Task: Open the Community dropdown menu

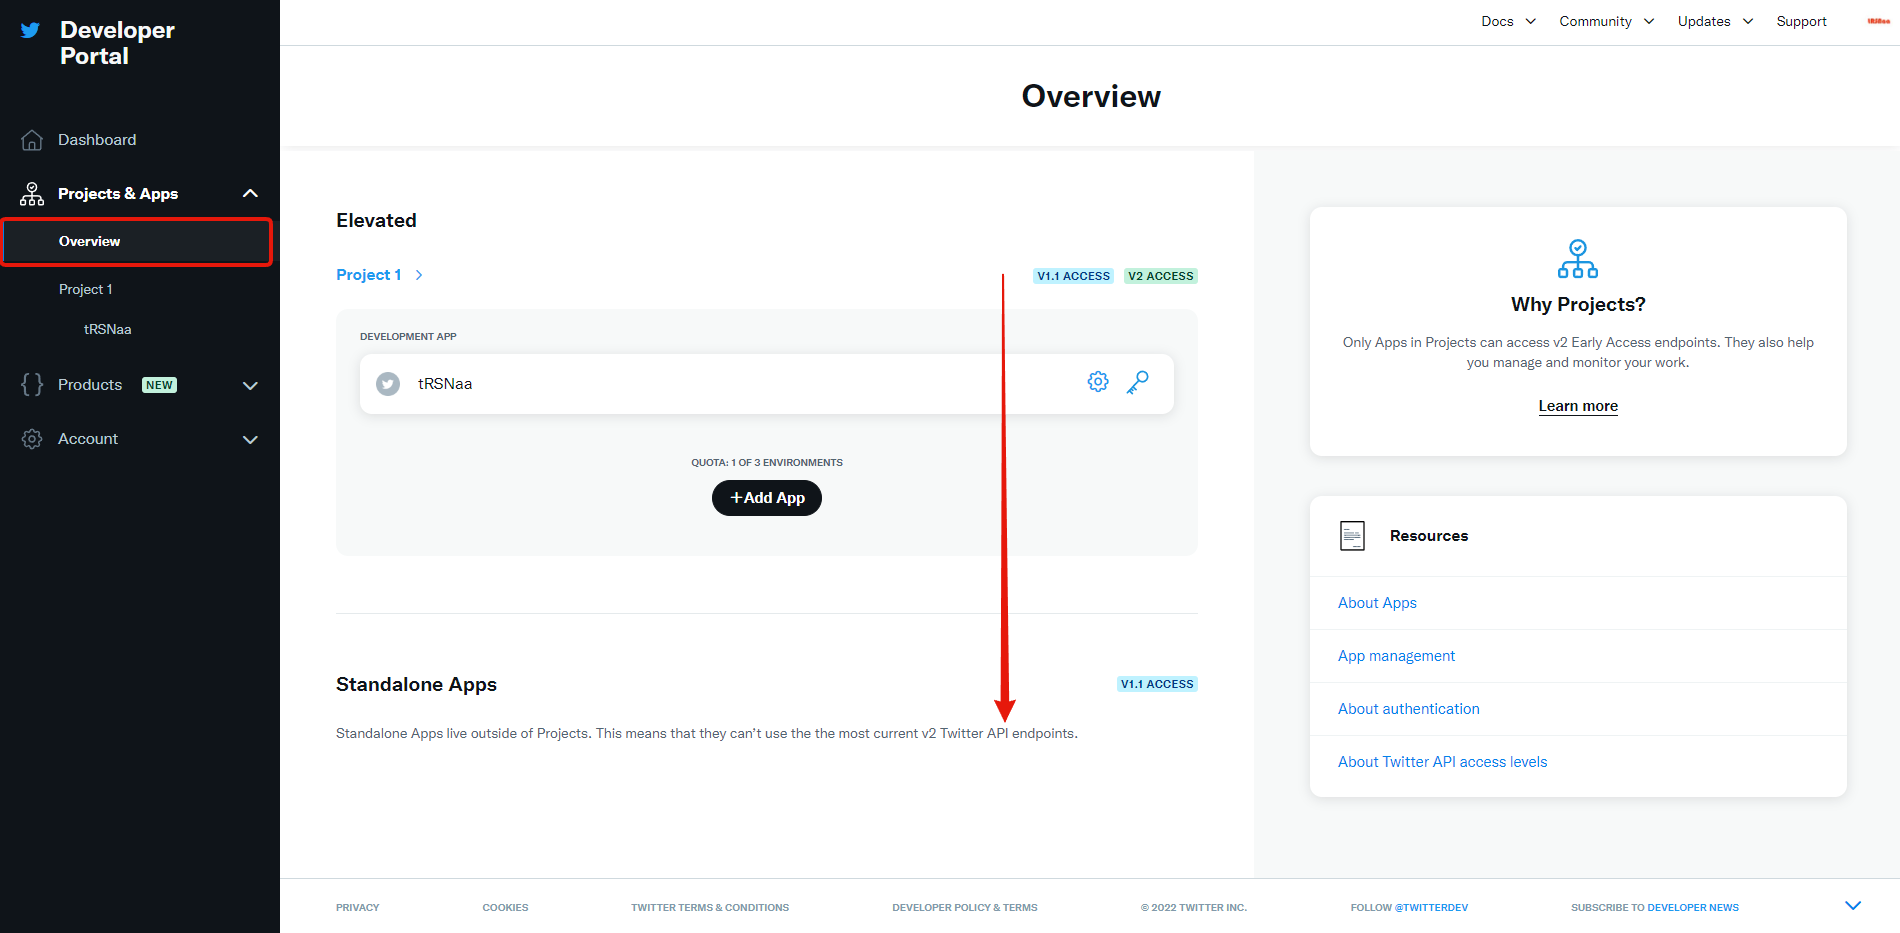Action: click(1605, 21)
